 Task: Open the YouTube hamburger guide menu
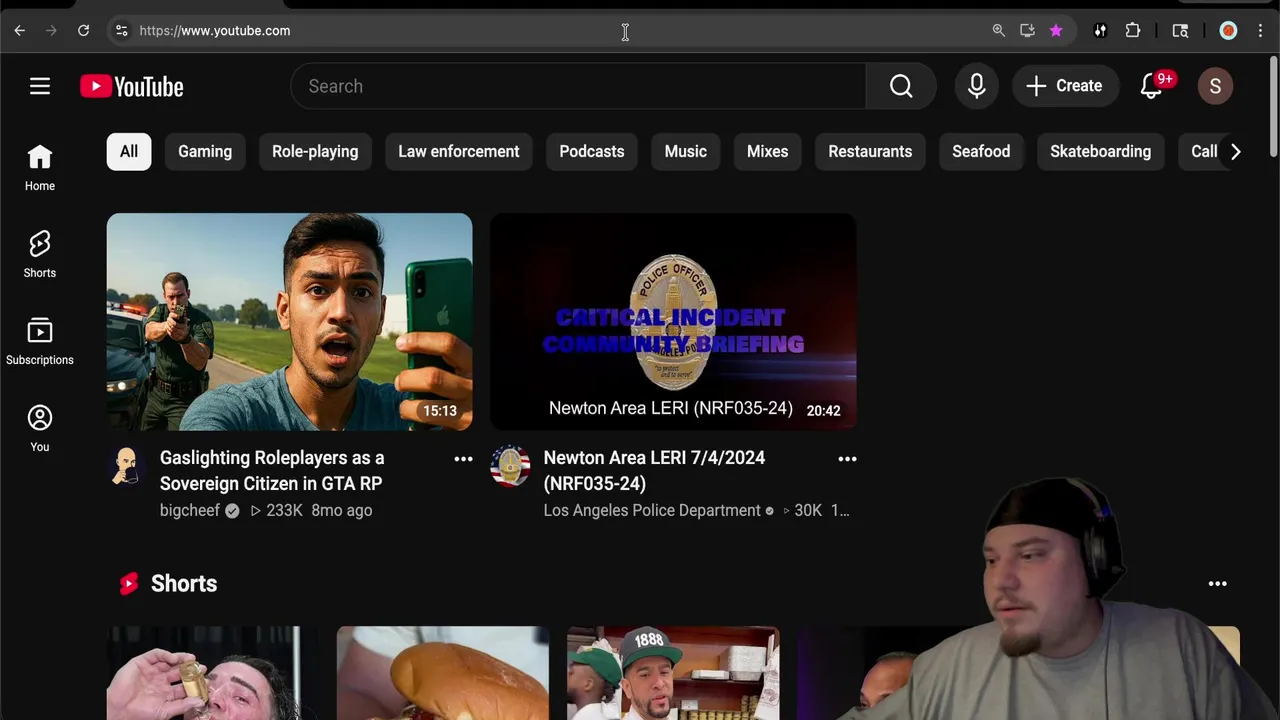pos(40,86)
